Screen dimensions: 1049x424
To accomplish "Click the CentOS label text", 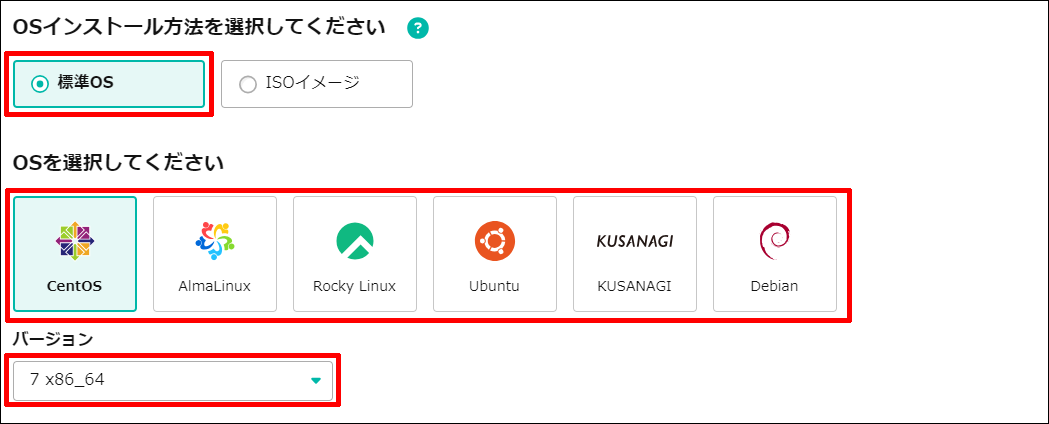I will (75, 287).
